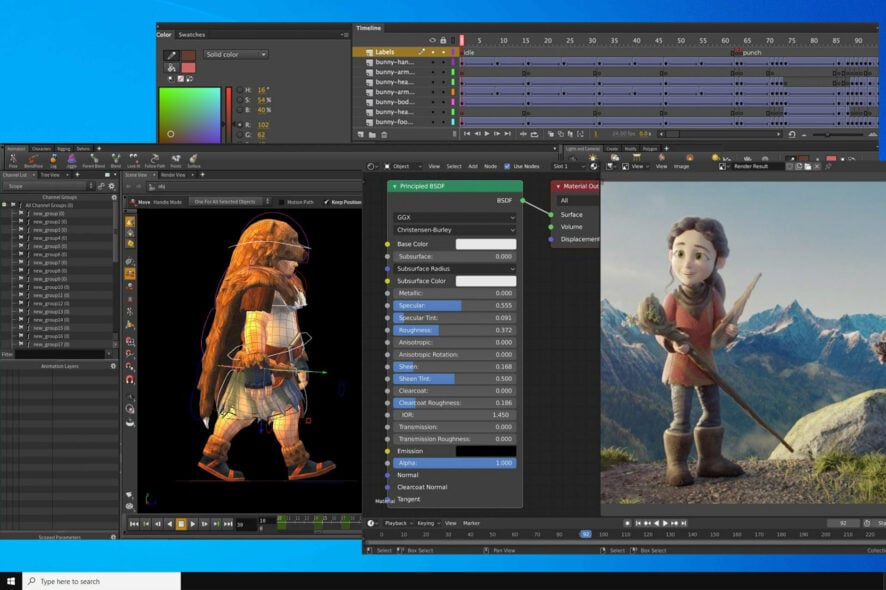Collapse the Principled BSDF node header

tap(395, 186)
